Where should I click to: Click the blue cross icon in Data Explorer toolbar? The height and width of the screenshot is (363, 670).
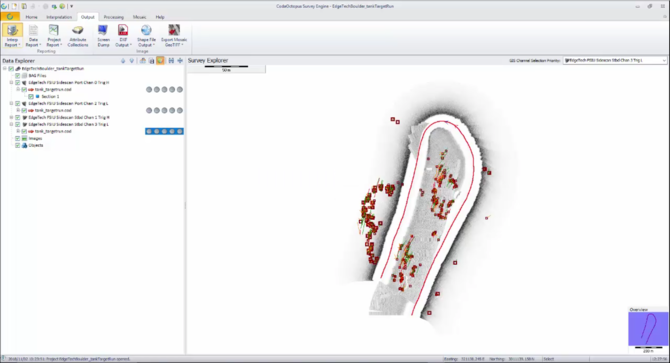[x=180, y=61]
